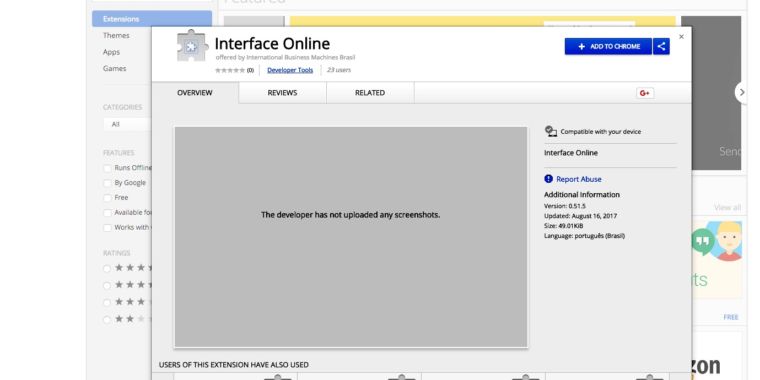This screenshot has width=760, height=380.
Task: Click Version: 0.51.5 text
Action: (565, 206)
